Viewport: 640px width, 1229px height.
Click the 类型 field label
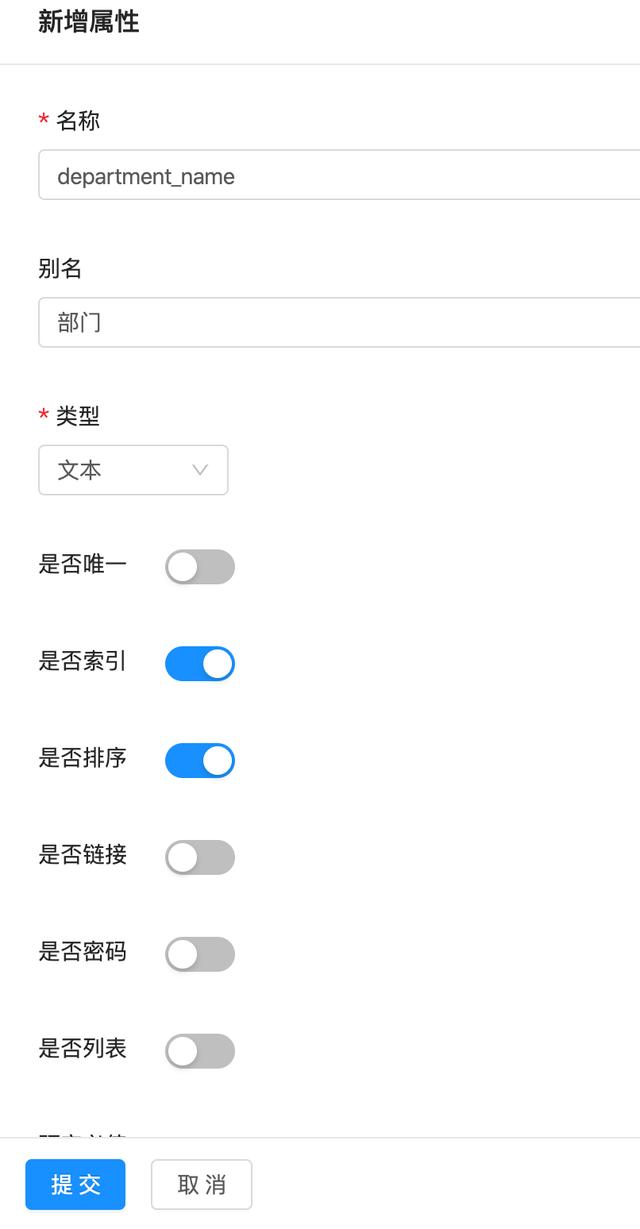point(78,416)
